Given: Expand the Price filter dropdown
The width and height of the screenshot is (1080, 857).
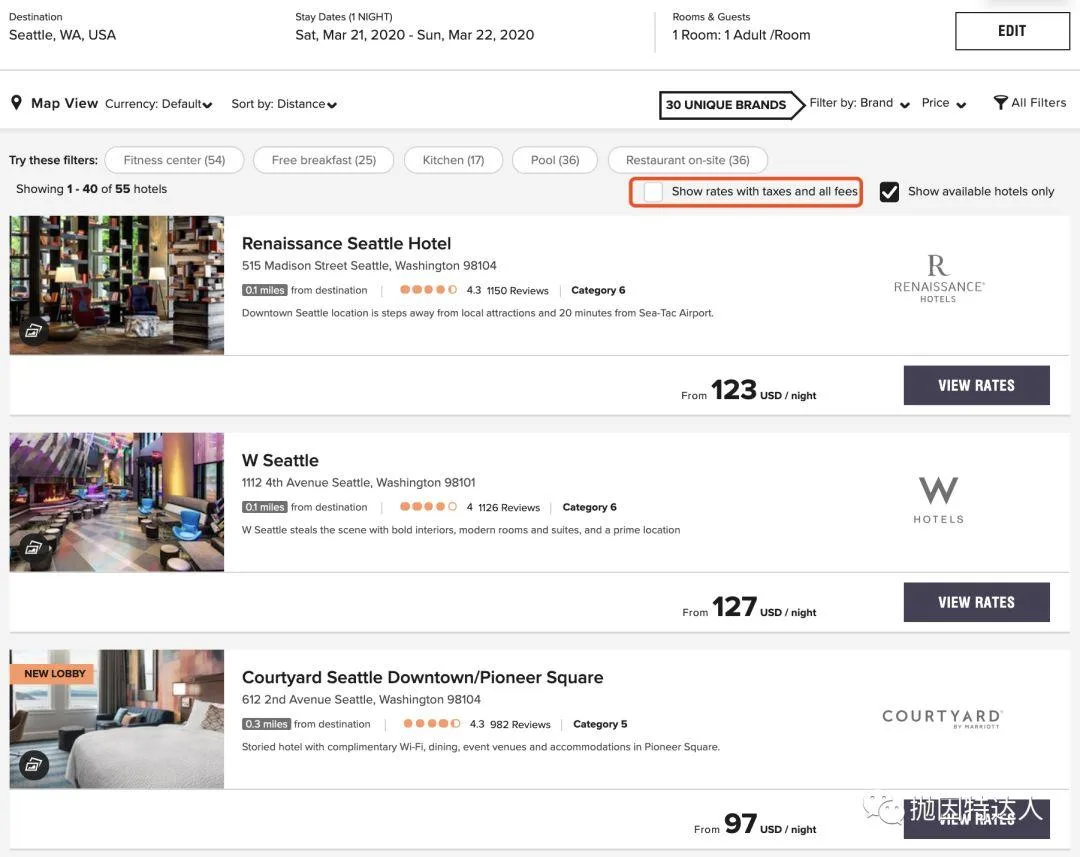Looking at the screenshot, I should 944,103.
